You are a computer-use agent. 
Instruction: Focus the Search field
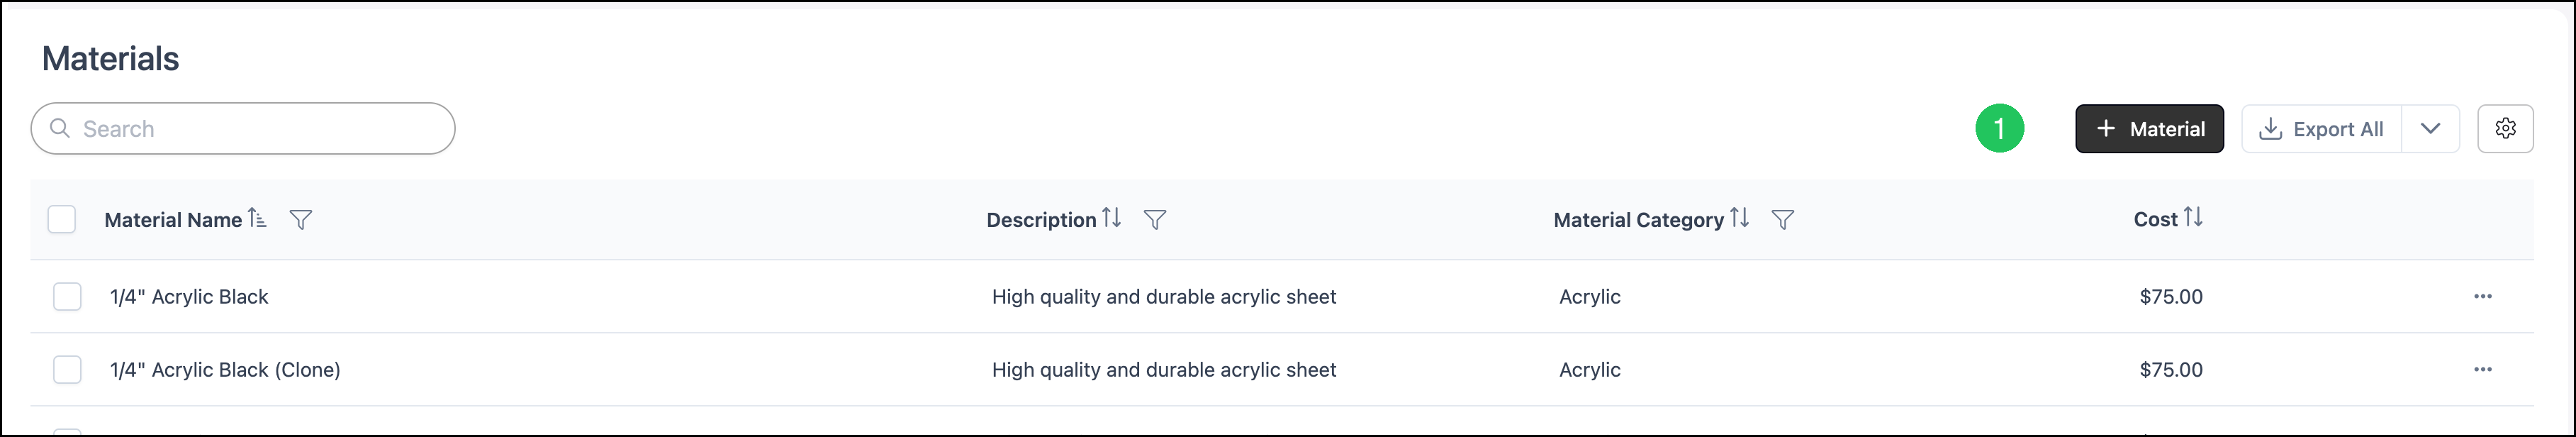(x=243, y=128)
